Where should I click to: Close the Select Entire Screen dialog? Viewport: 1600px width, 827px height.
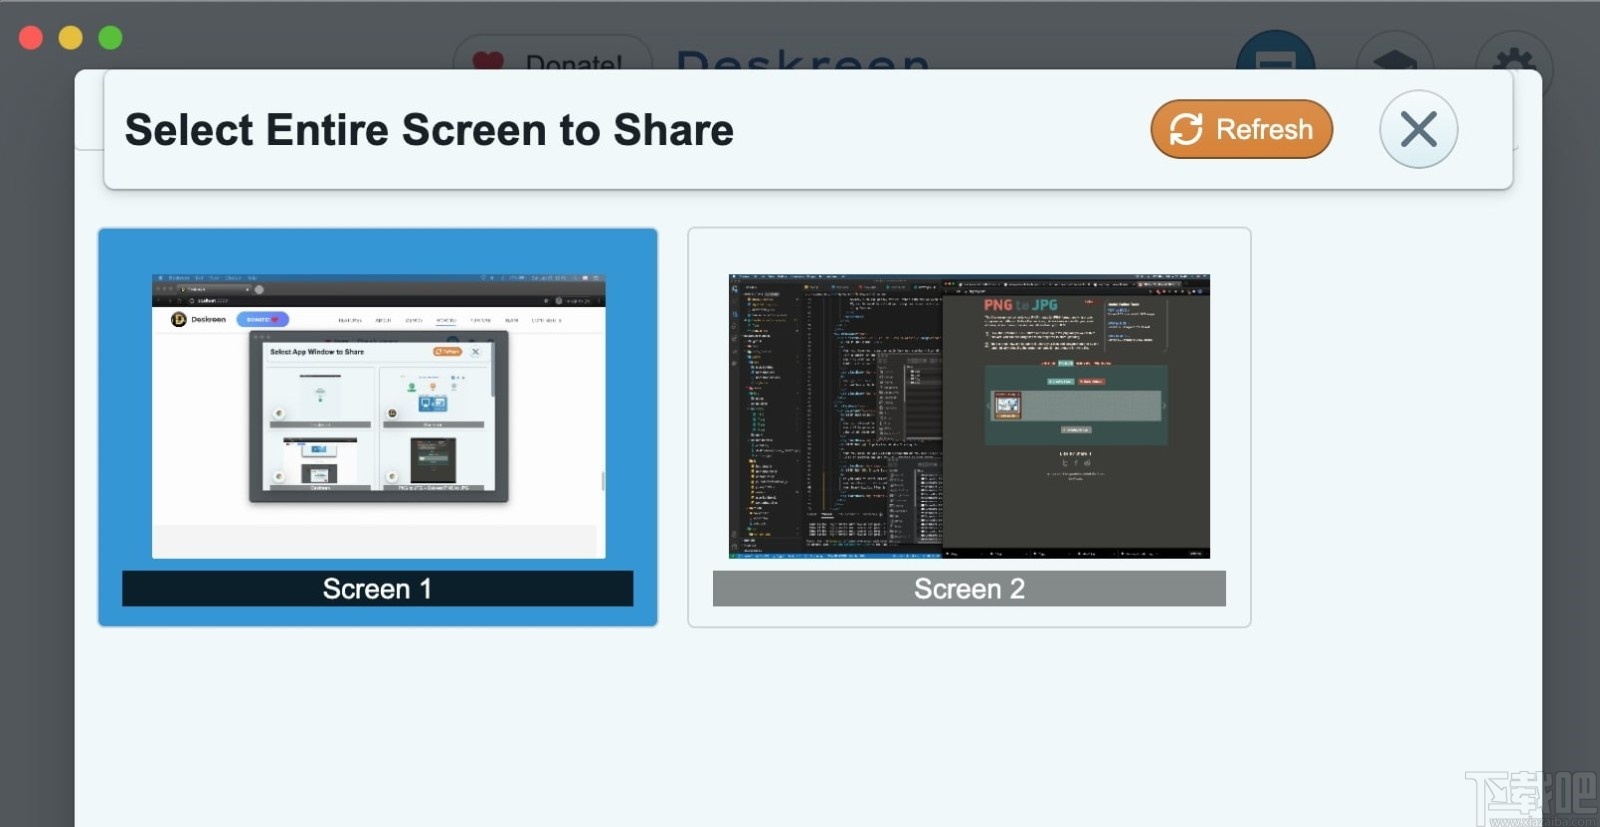point(1418,129)
